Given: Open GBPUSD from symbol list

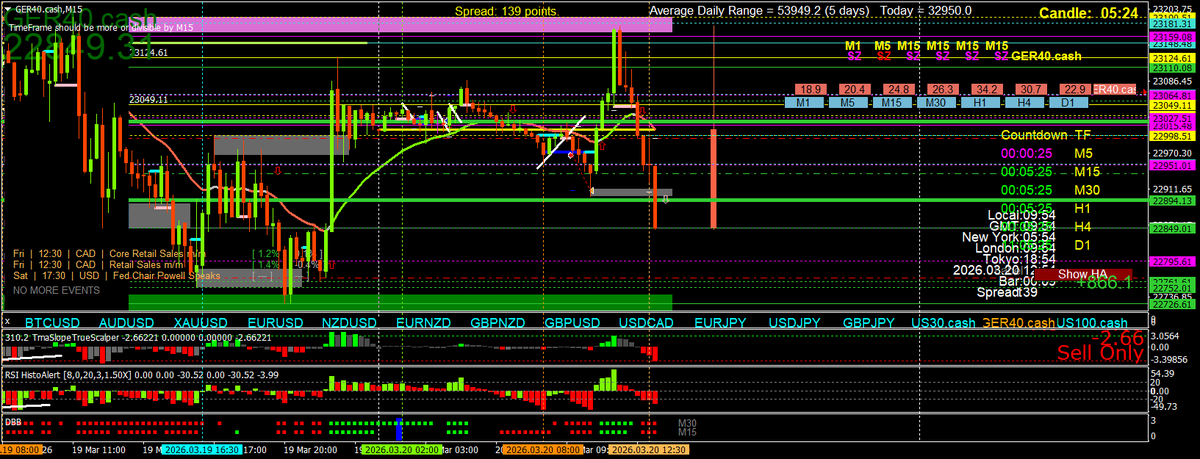Looking at the screenshot, I should click(573, 323).
